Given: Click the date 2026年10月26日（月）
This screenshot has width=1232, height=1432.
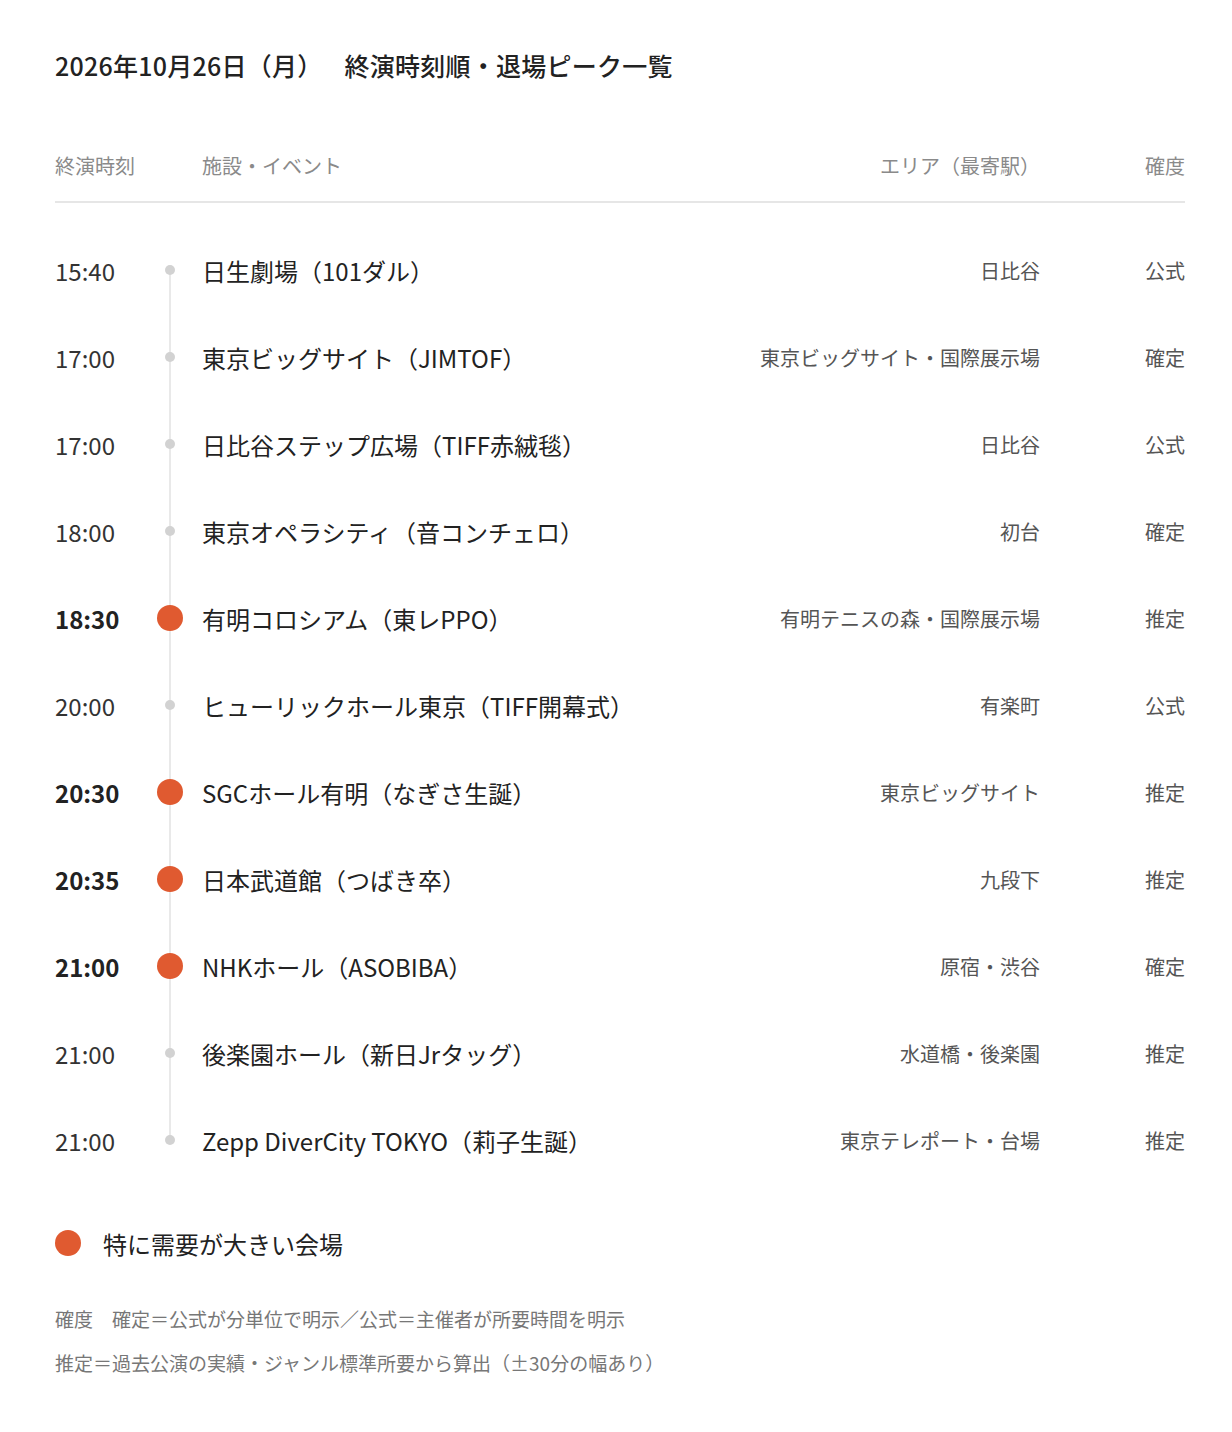Looking at the screenshot, I should [183, 67].
